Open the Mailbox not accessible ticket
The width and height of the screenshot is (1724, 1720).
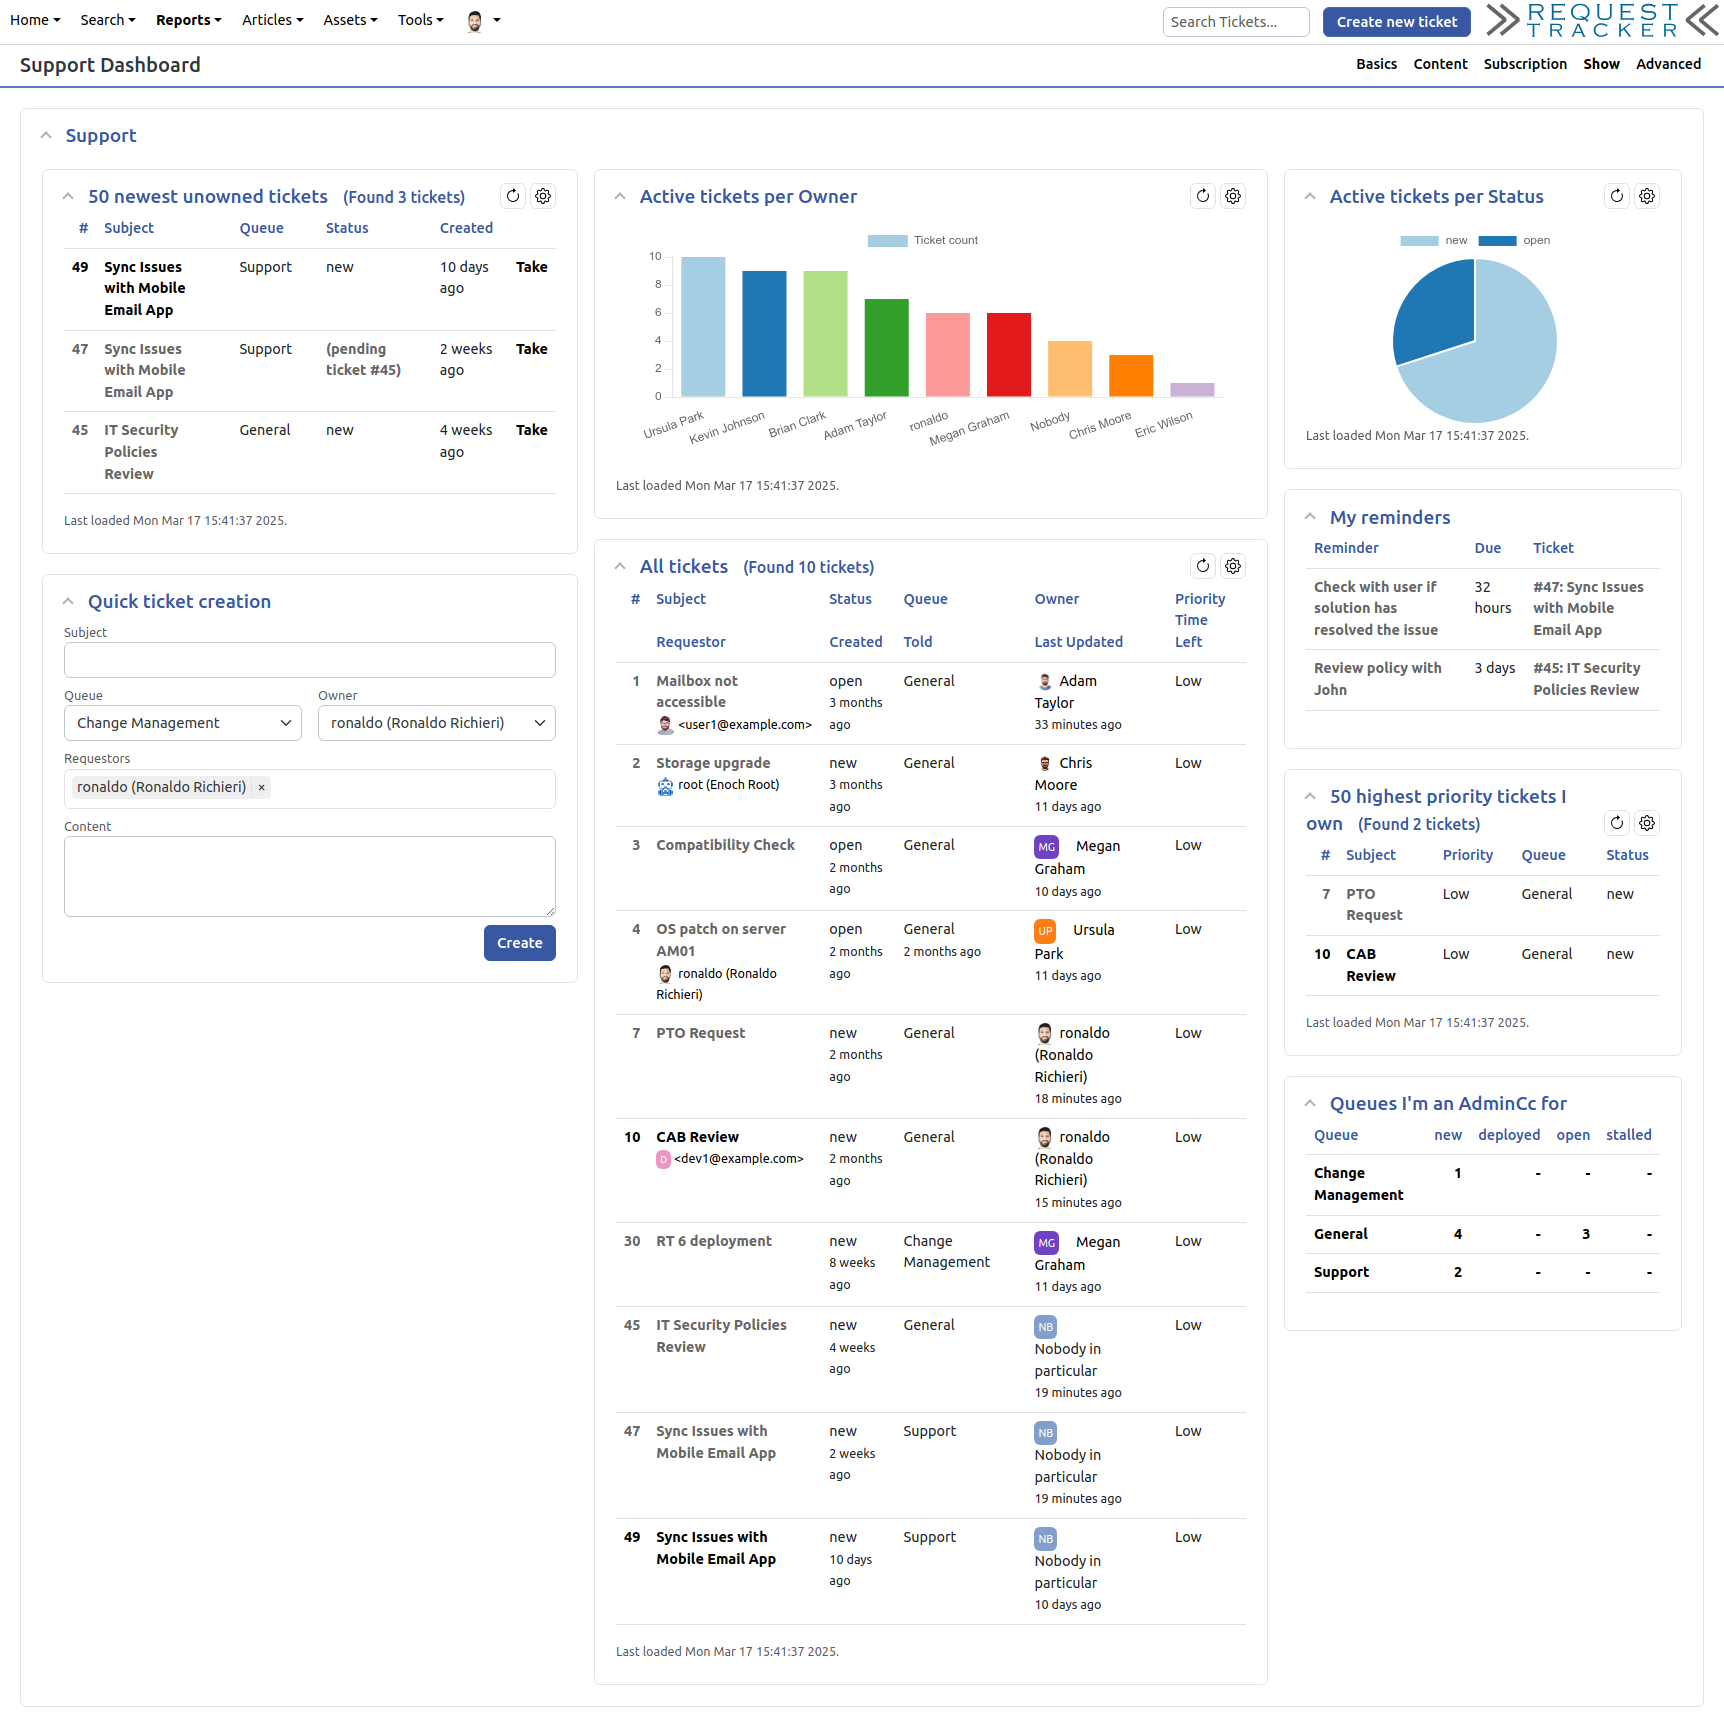coord(697,691)
